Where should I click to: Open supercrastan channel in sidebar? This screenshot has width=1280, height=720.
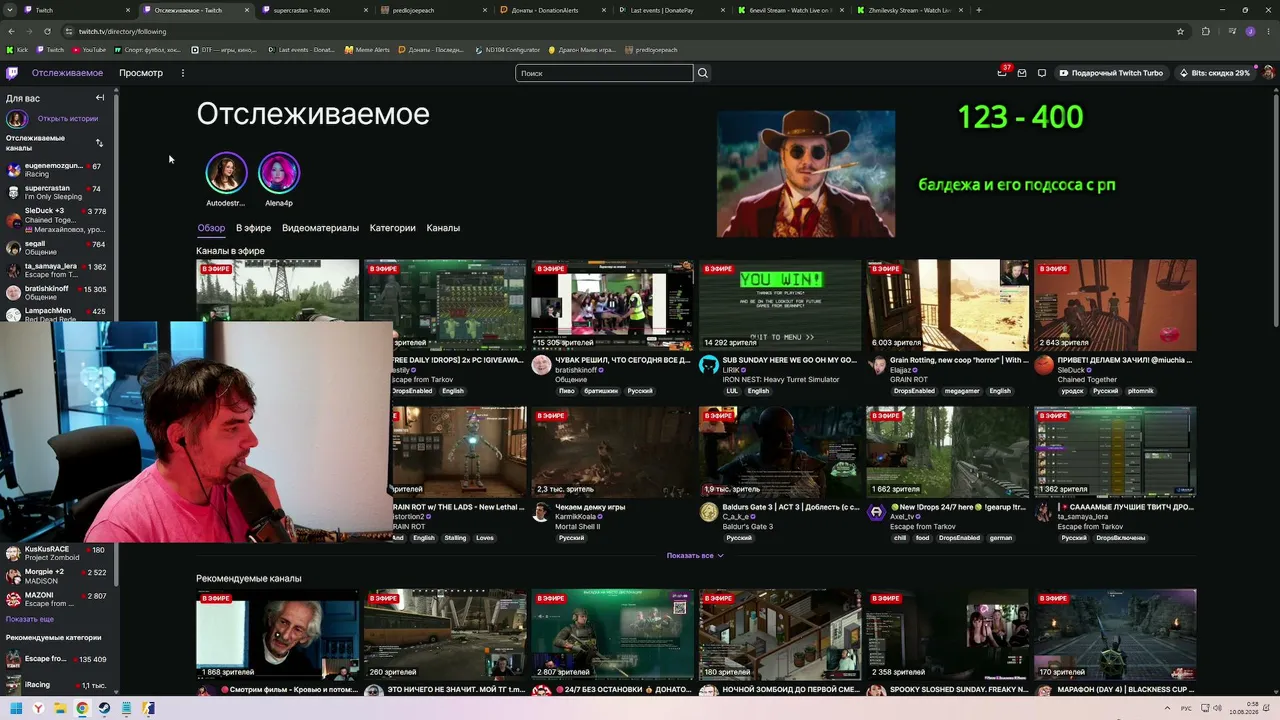58,192
